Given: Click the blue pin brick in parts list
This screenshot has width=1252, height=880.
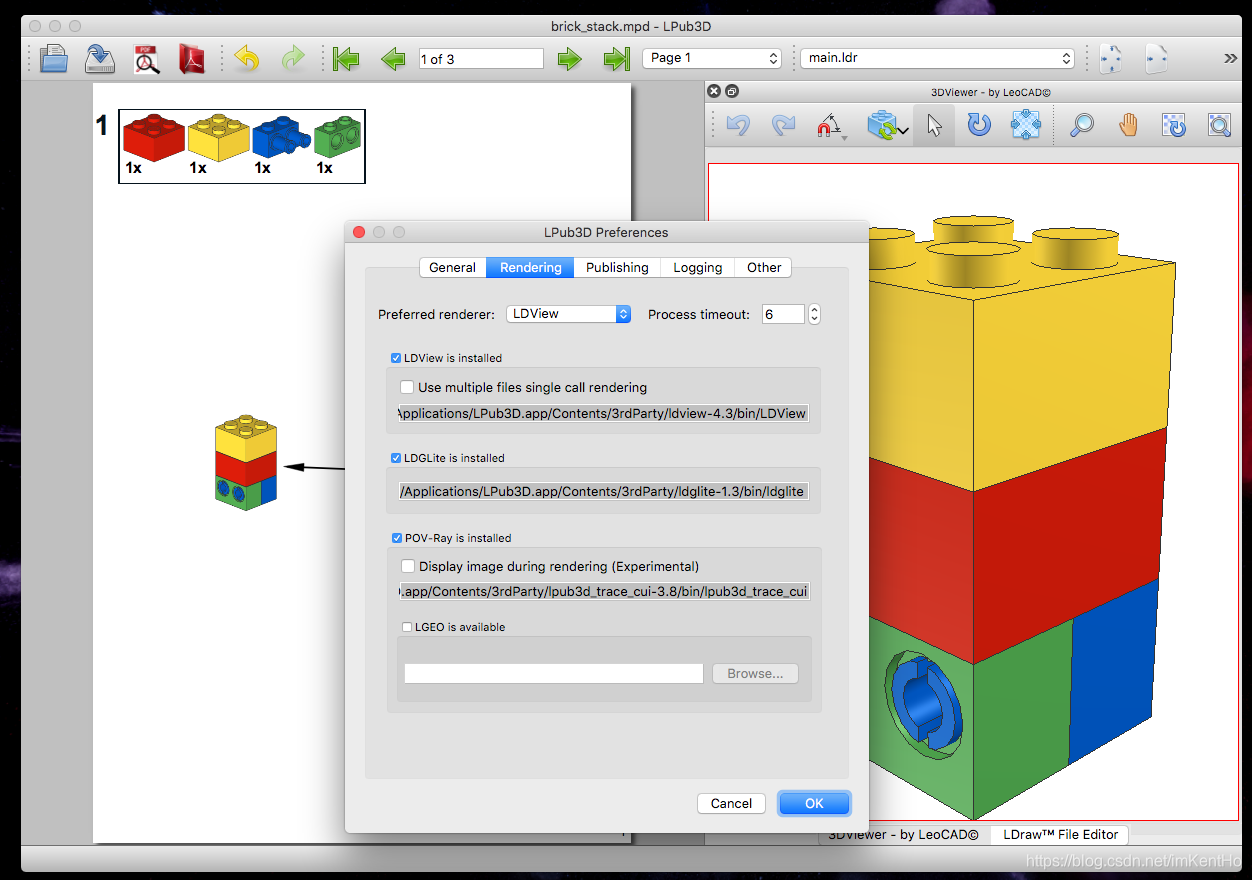Looking at the screenshot, I should 281,138.
